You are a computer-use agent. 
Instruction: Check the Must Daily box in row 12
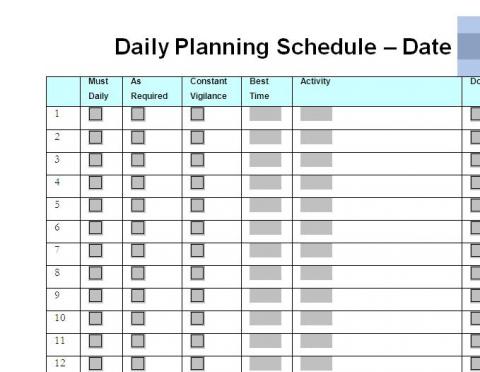[x=95, y=364]
